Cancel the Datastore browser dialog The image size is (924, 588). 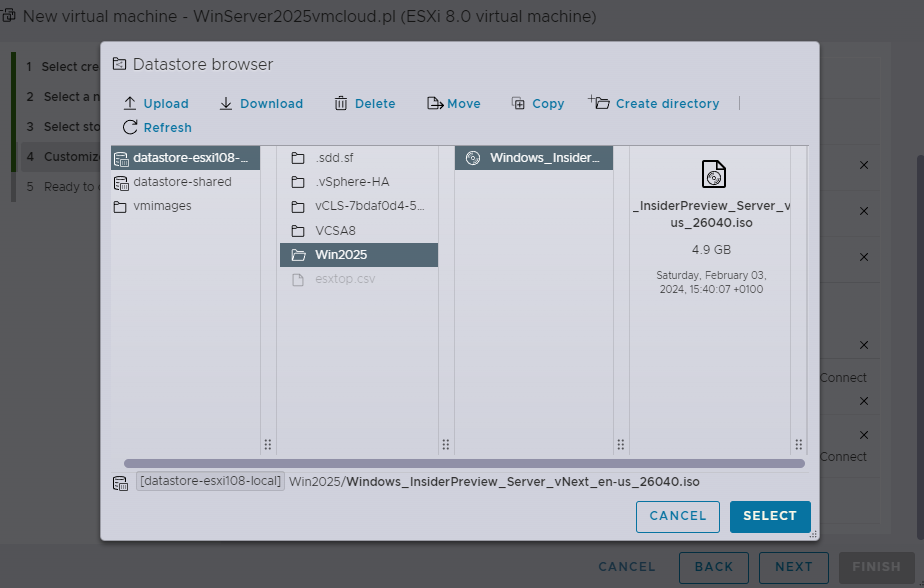678,517
